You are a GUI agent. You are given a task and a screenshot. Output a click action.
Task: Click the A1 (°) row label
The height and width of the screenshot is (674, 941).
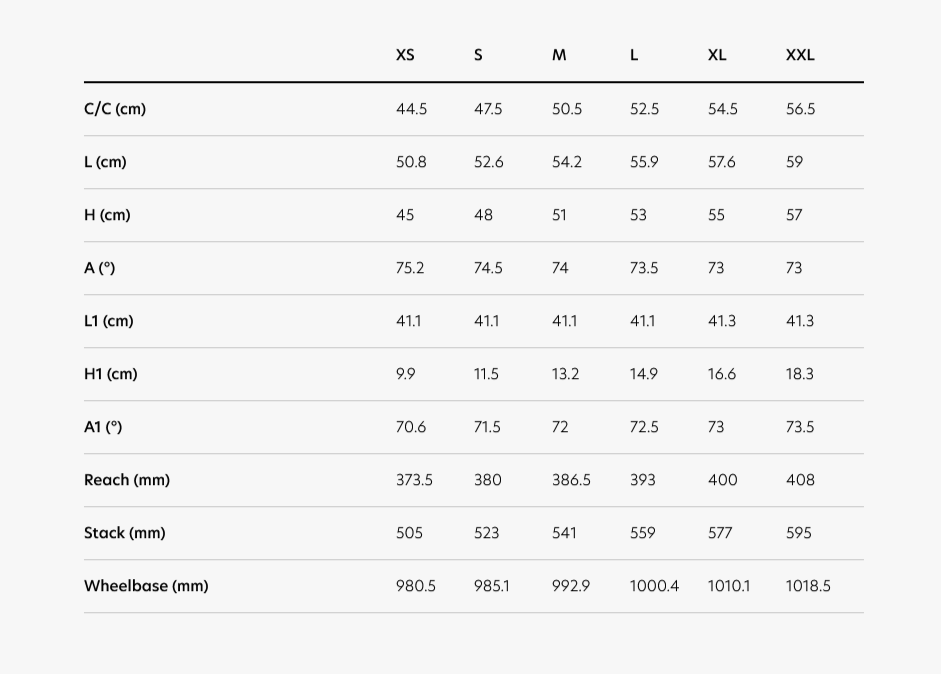point(103,427)
